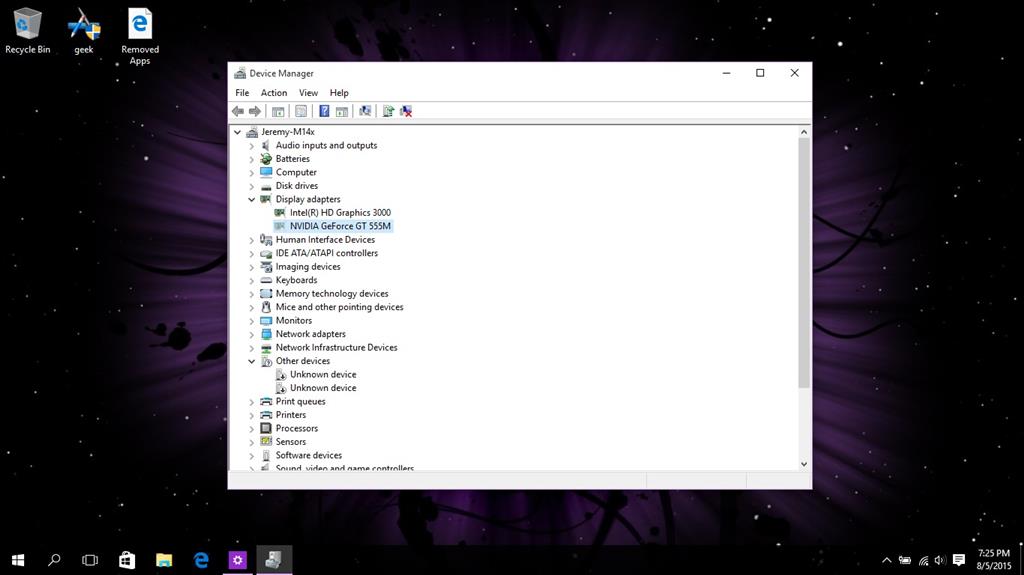1024x575 pixels.
Task: Select the Printers category row
Action: [x=291, y=415]
